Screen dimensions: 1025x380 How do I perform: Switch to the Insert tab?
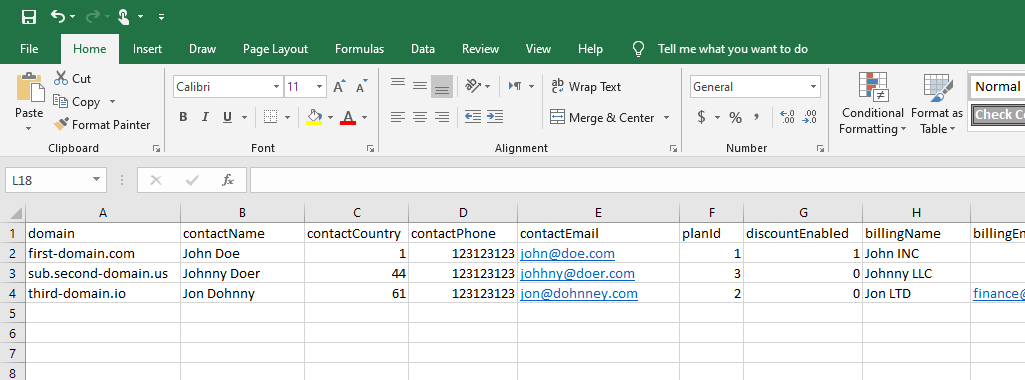pos(148,49)
